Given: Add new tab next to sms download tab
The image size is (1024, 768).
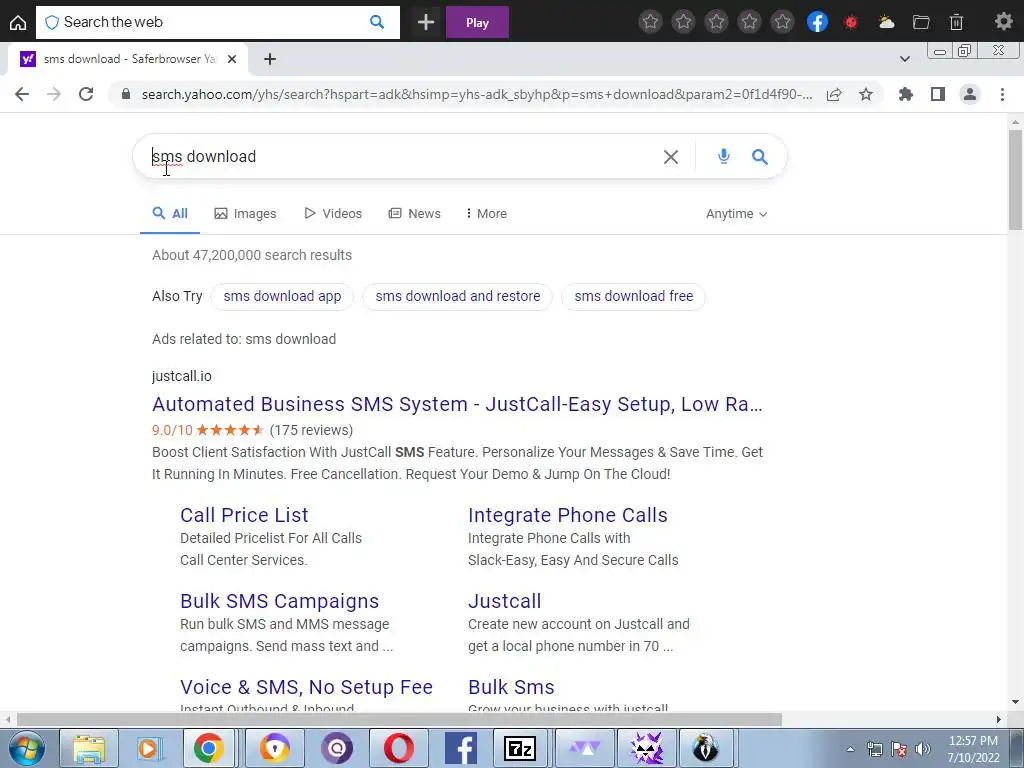Looking at the screenshot, I should click(270, 59).
